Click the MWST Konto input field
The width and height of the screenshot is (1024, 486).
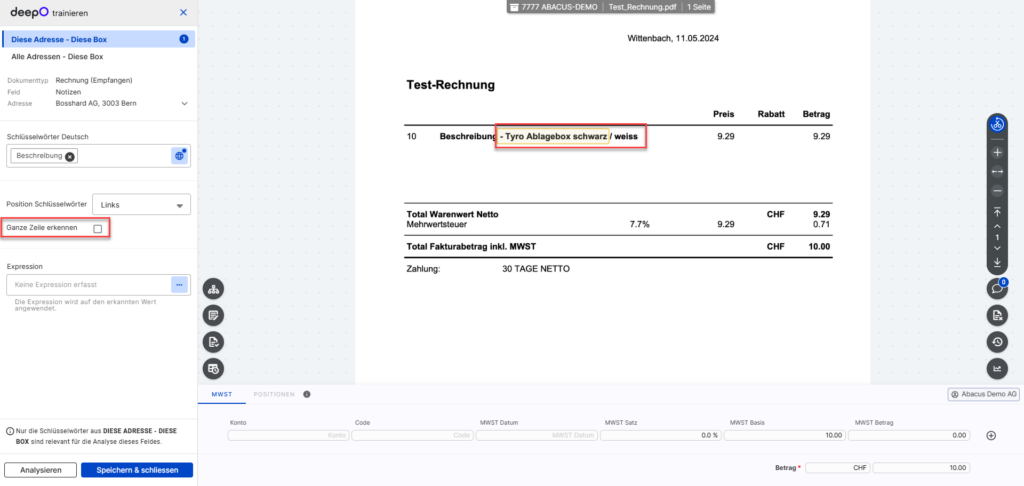288,435
